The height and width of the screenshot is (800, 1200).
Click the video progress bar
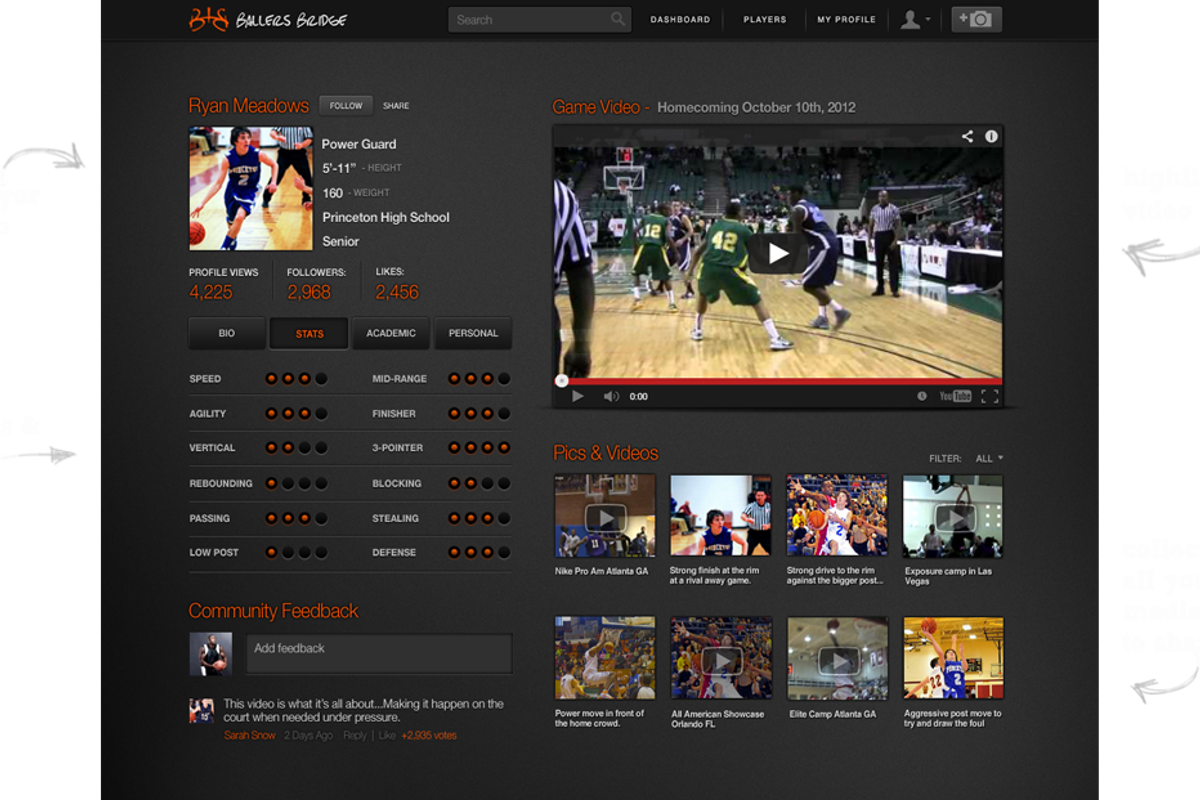coord(778,381)
